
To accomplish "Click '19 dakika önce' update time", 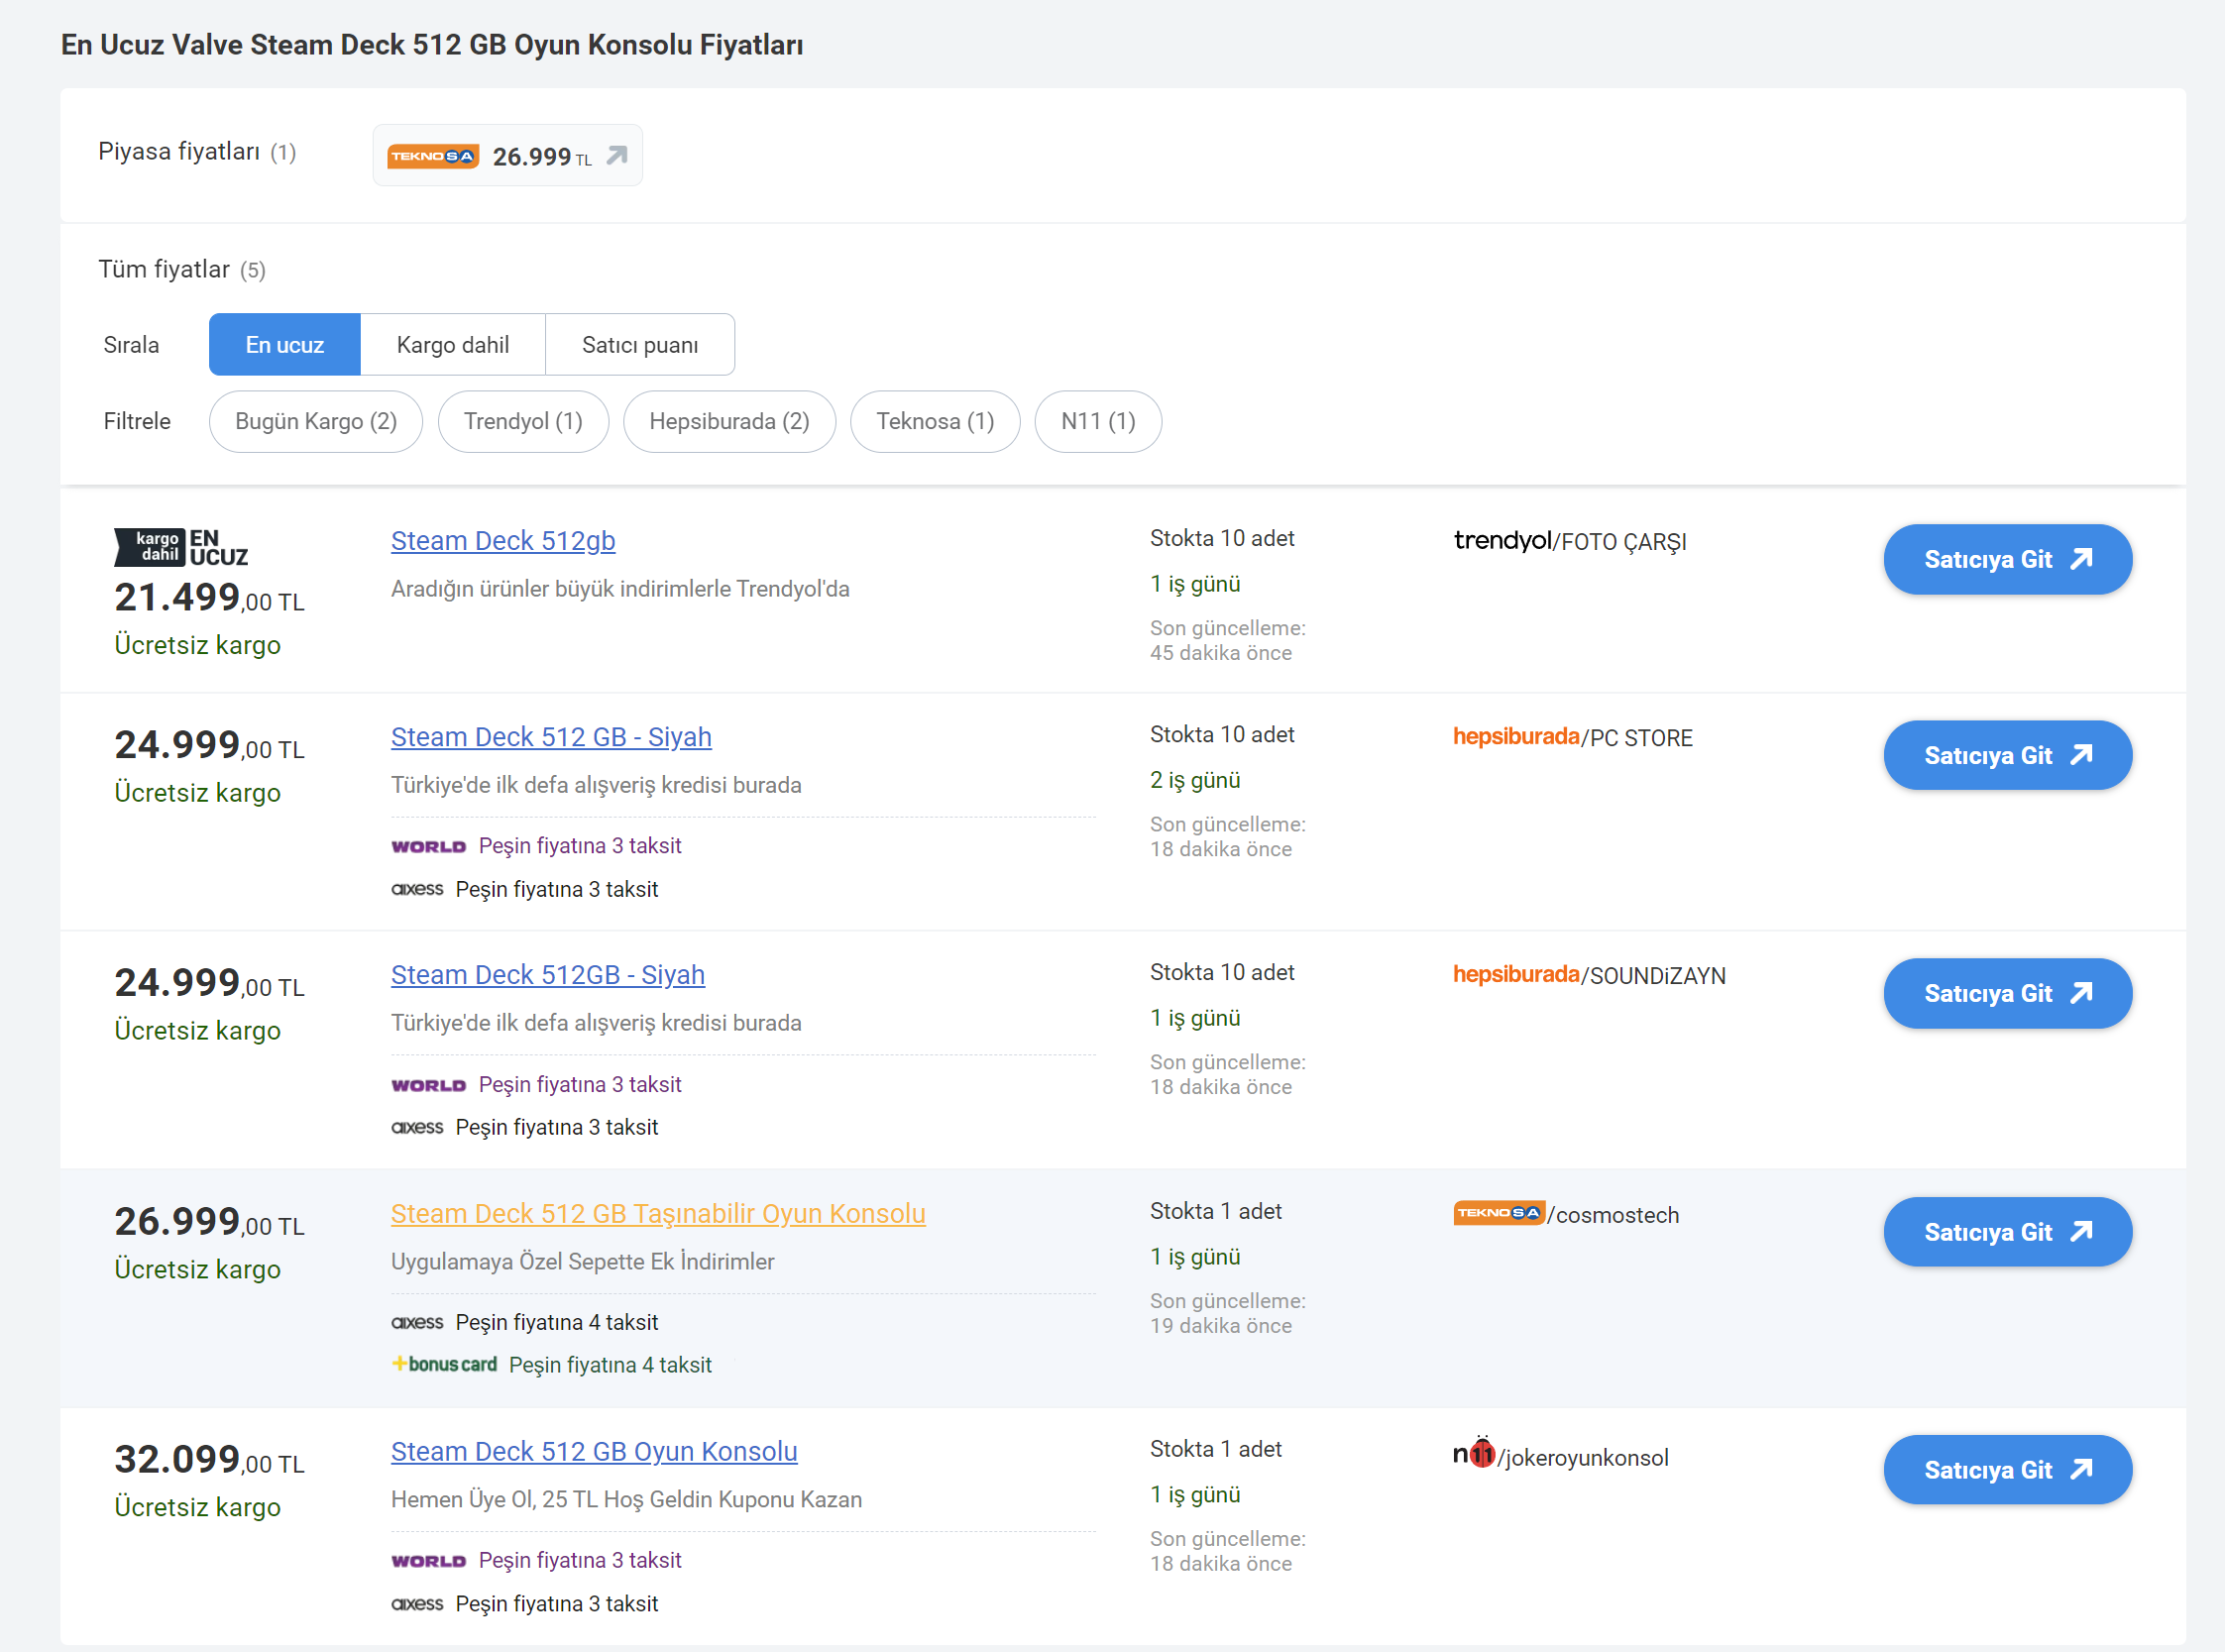I will [x=1221, y=1326].
